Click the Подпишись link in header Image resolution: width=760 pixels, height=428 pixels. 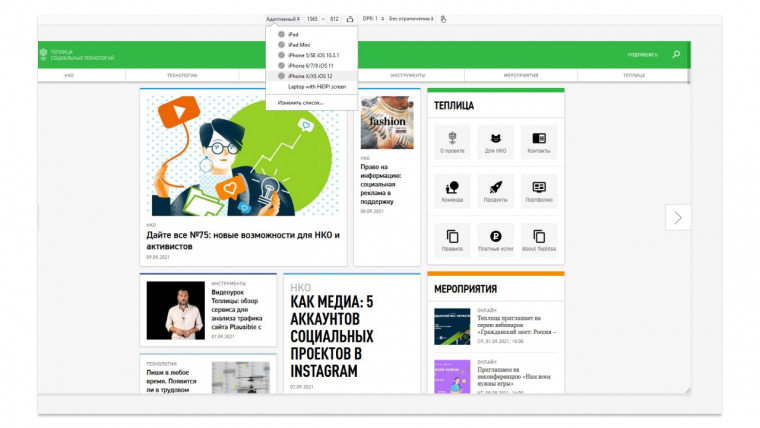tap(641, 54)
